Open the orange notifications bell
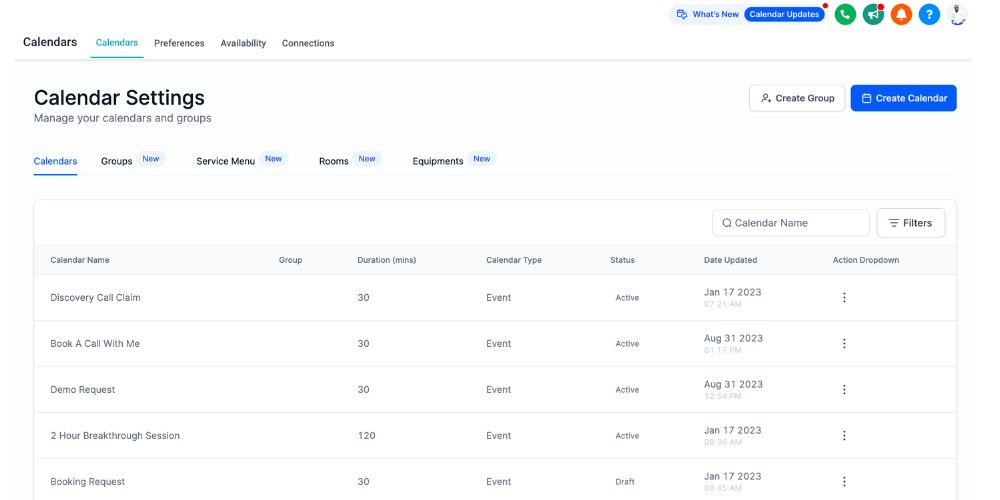The height and width of the screenshot is (500, 1000). point(901,15)
